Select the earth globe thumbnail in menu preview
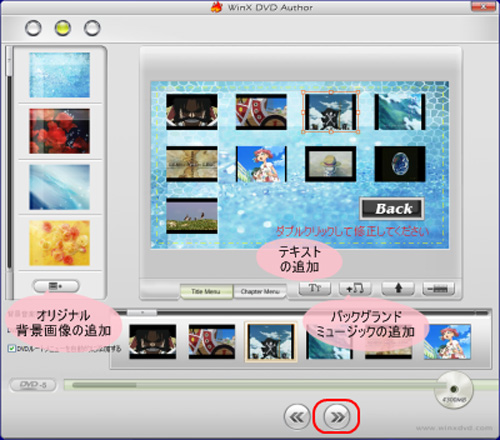Image resolution: width=500 pixels, height=440 pixels. [400, 164]
